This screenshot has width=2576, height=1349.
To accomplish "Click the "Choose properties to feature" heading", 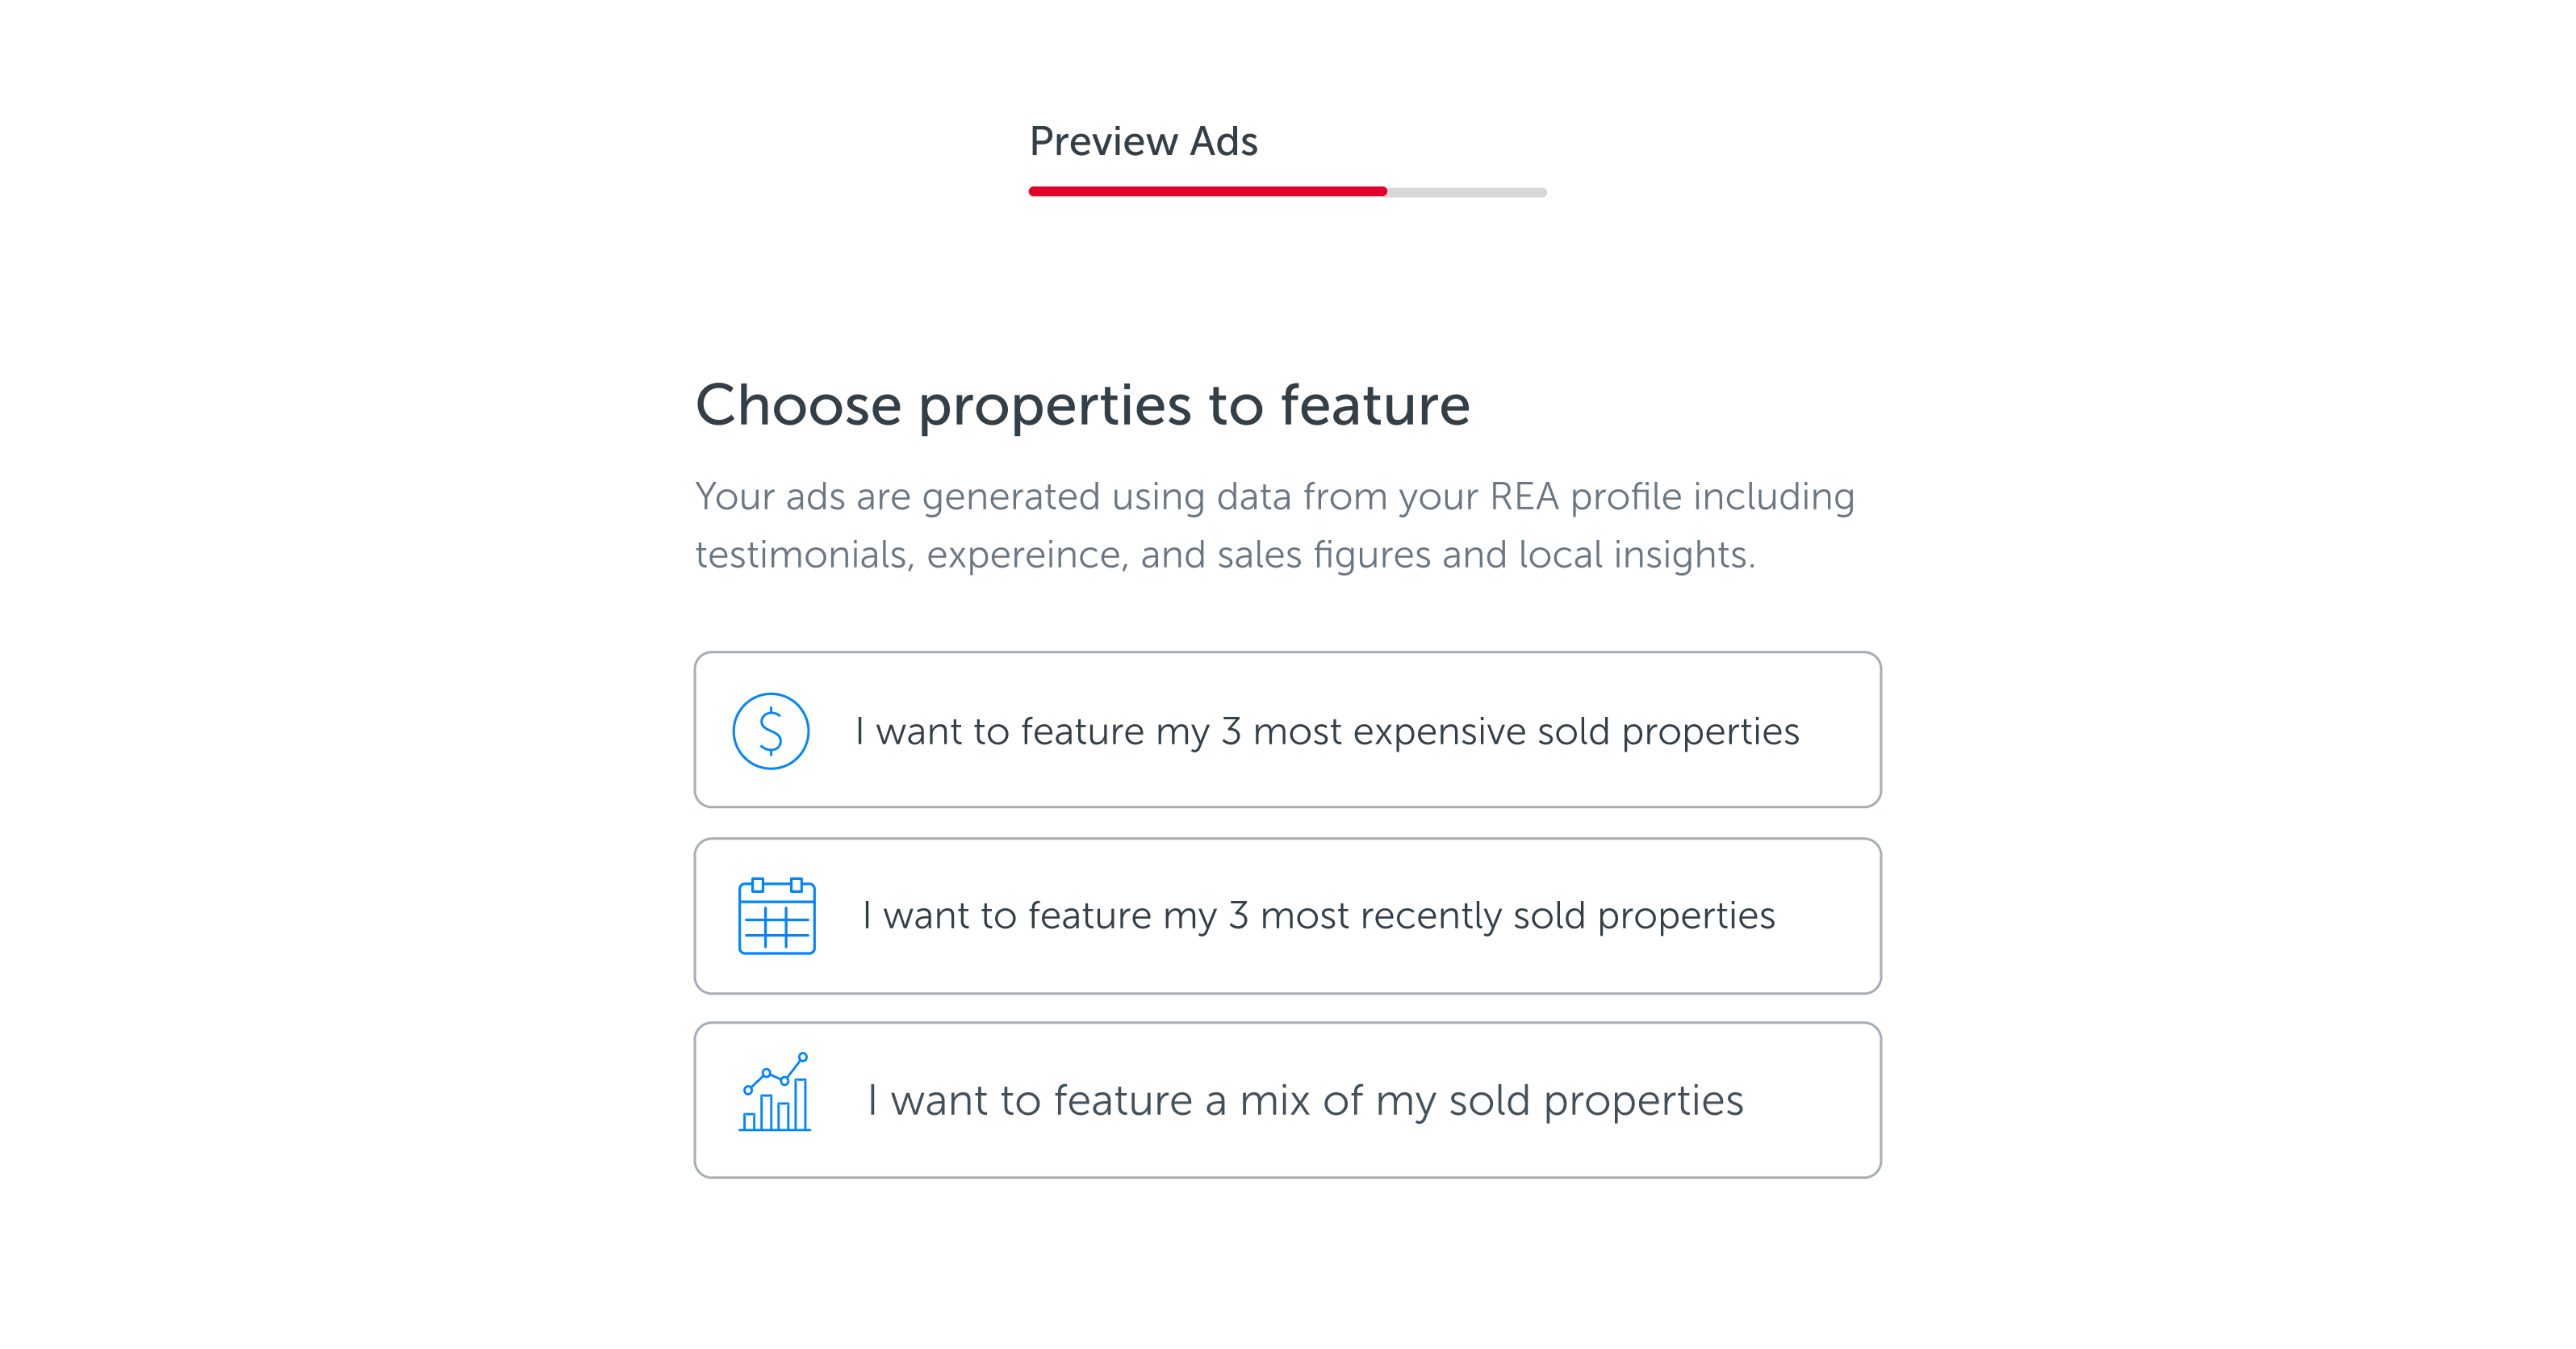I will tap(1082, 405).
